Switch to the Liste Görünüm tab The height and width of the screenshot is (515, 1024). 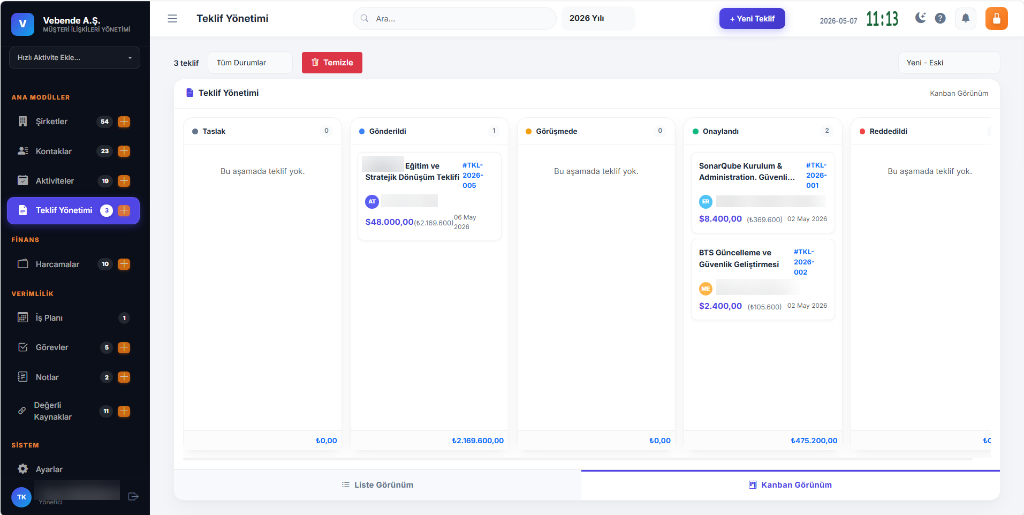pos(377,485)
